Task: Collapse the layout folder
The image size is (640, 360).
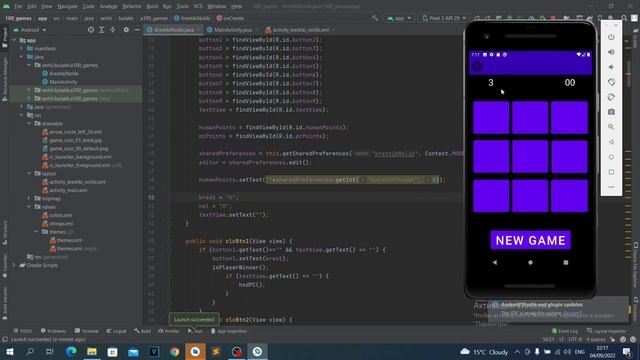Action: click(29, 173)
